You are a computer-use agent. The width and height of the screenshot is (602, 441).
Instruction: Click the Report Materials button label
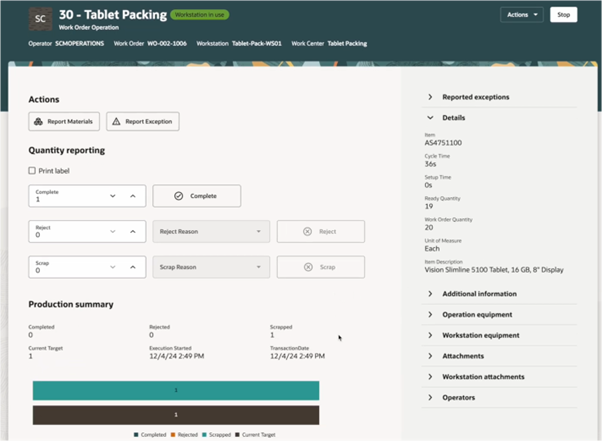pos(70,122)
